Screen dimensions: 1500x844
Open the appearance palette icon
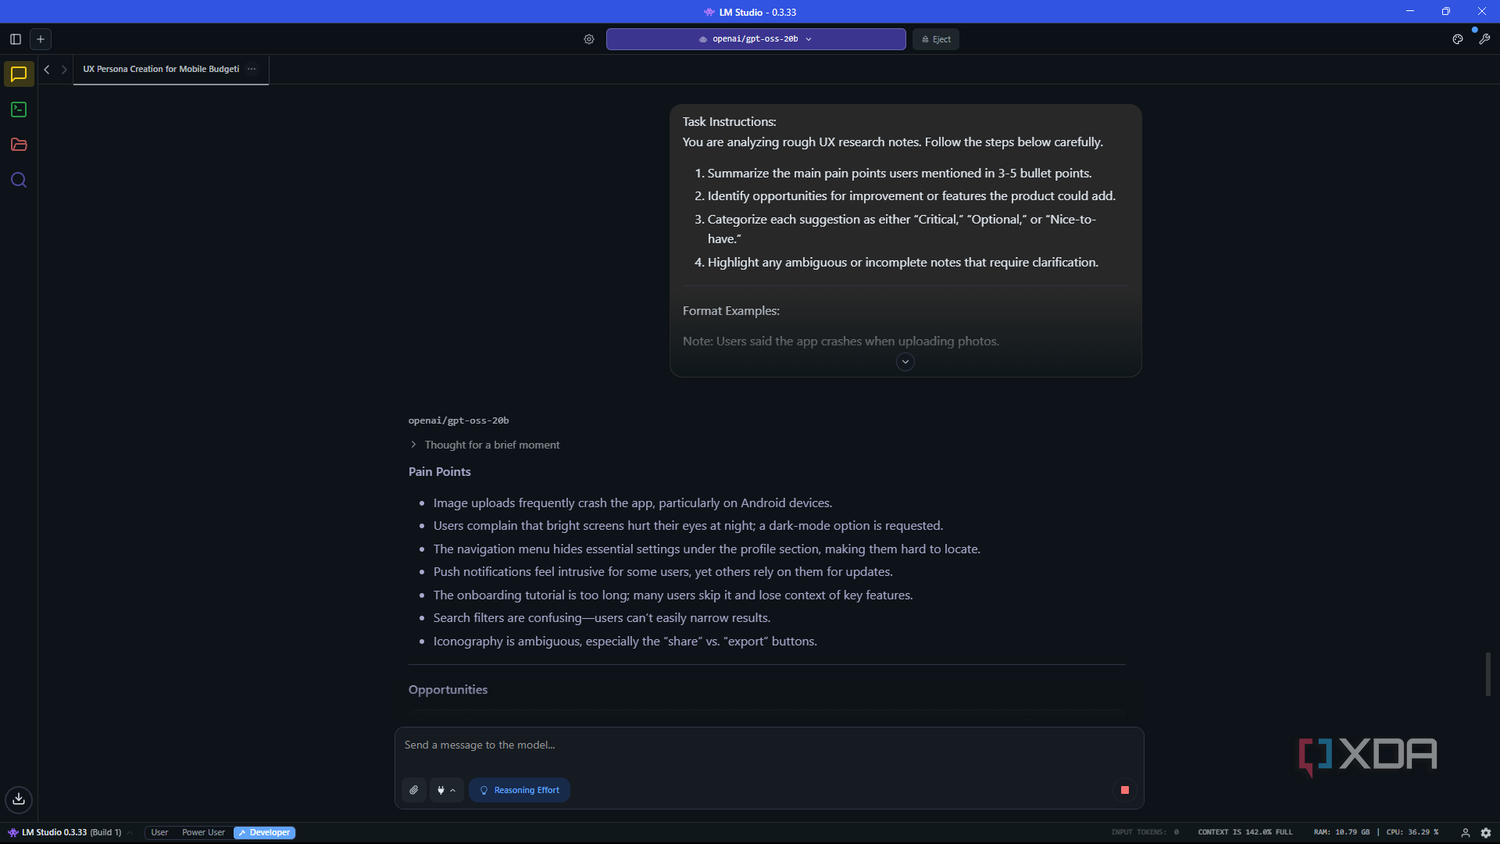[1458, 39]
